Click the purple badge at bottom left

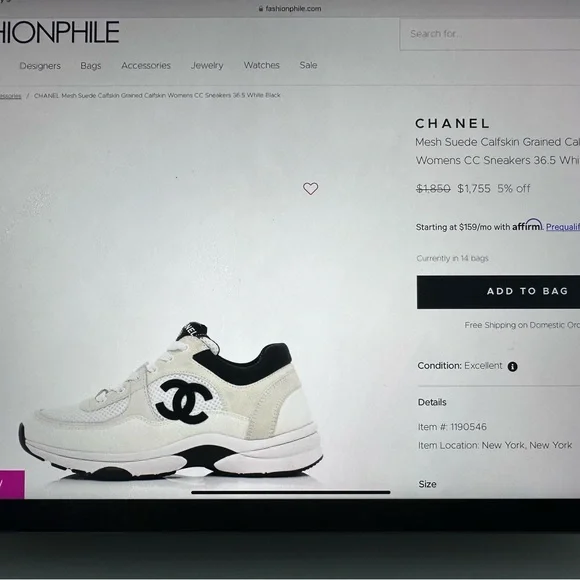pos(12,484)
